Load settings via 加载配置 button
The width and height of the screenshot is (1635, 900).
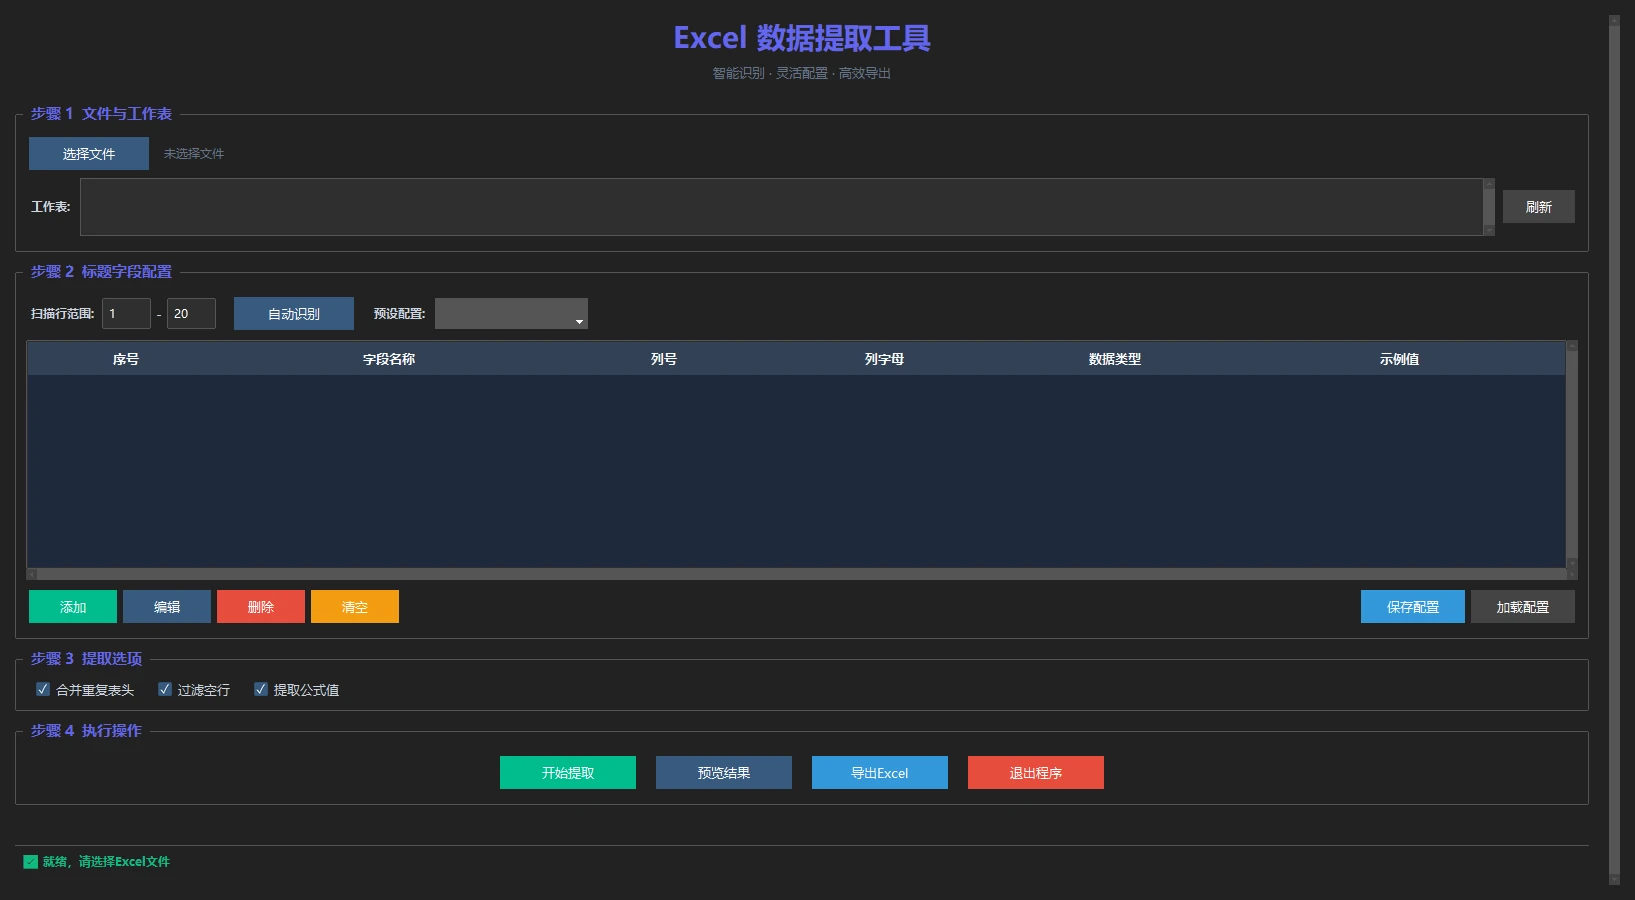[x=1523, y=607]
